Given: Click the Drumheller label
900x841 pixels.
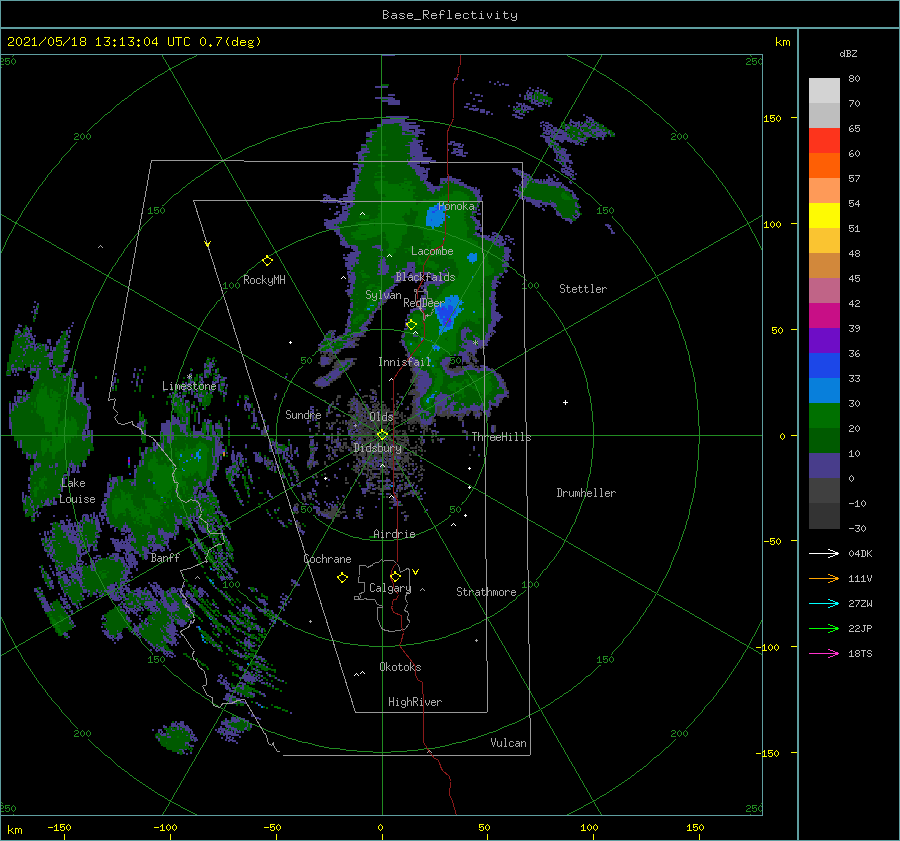Looking at the screenshot, I should (586, 493).
